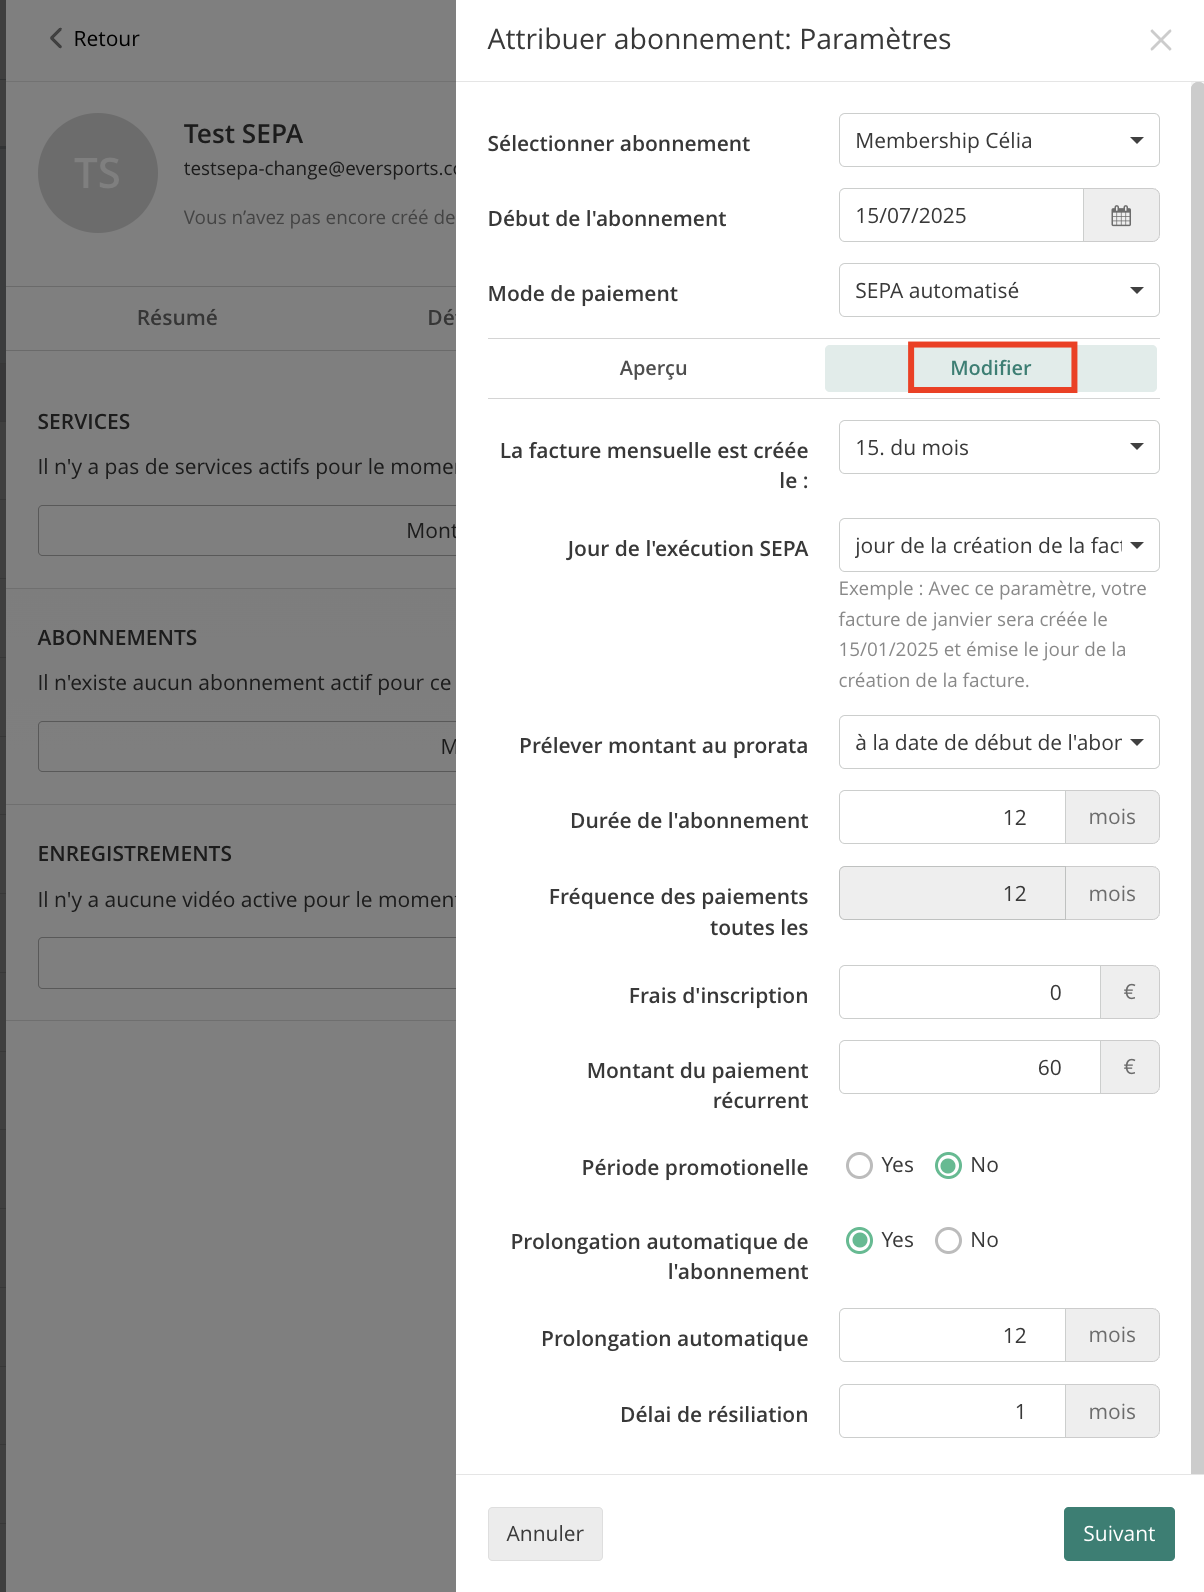
Task: Select No for Prolongation automatique de l'abonnement
Action: click(948, 1240)
